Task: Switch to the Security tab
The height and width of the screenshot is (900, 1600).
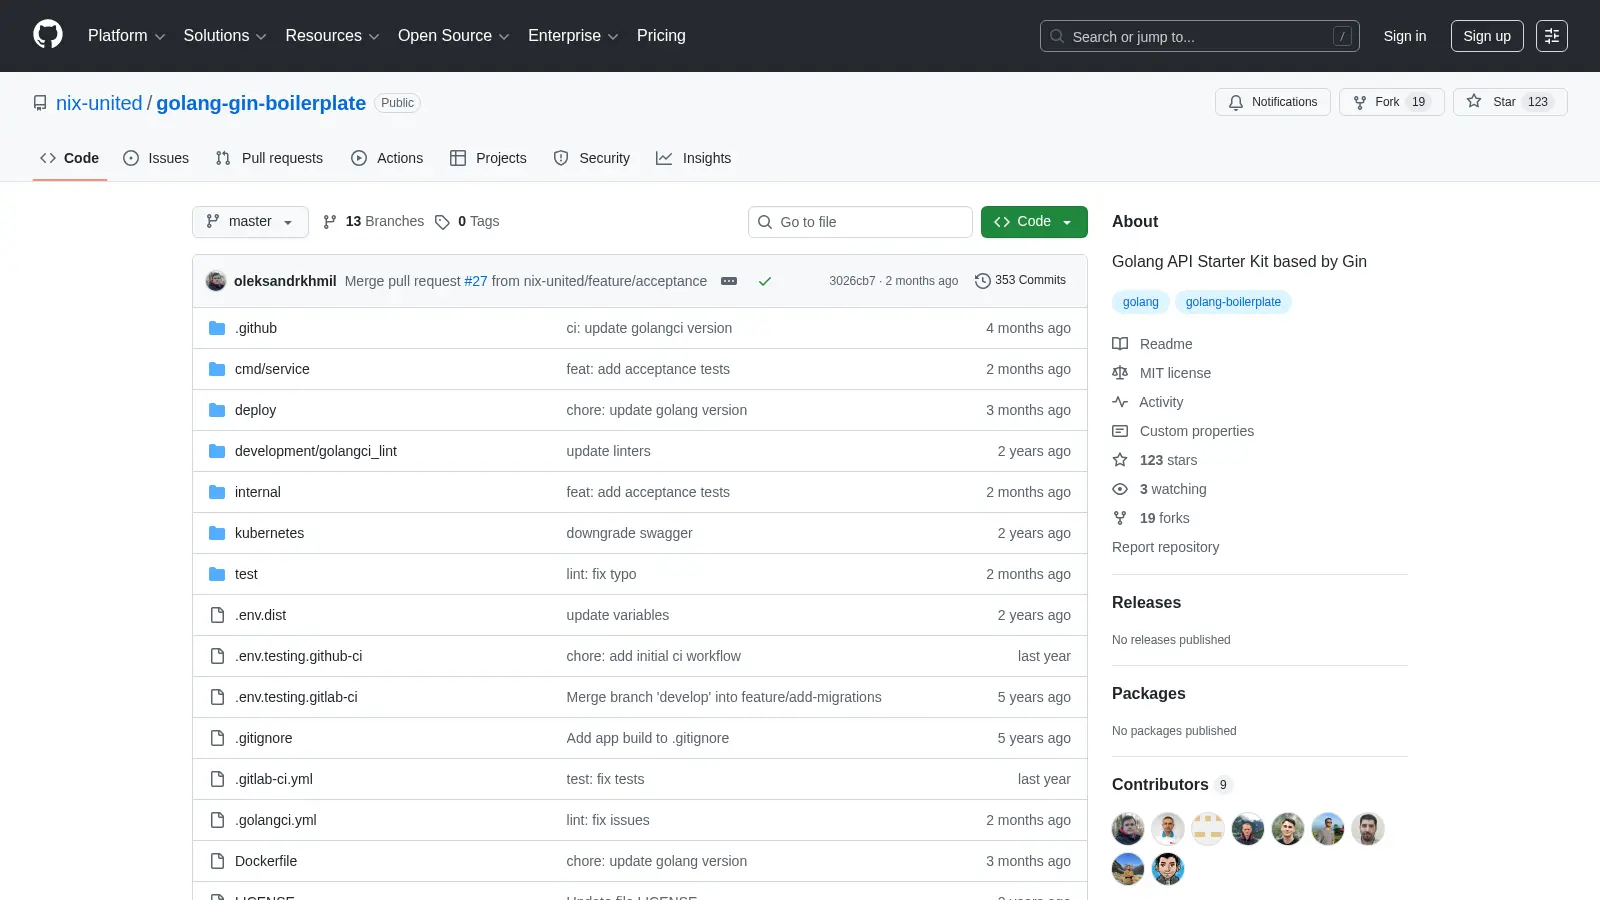Action: (x=592, y=158)
